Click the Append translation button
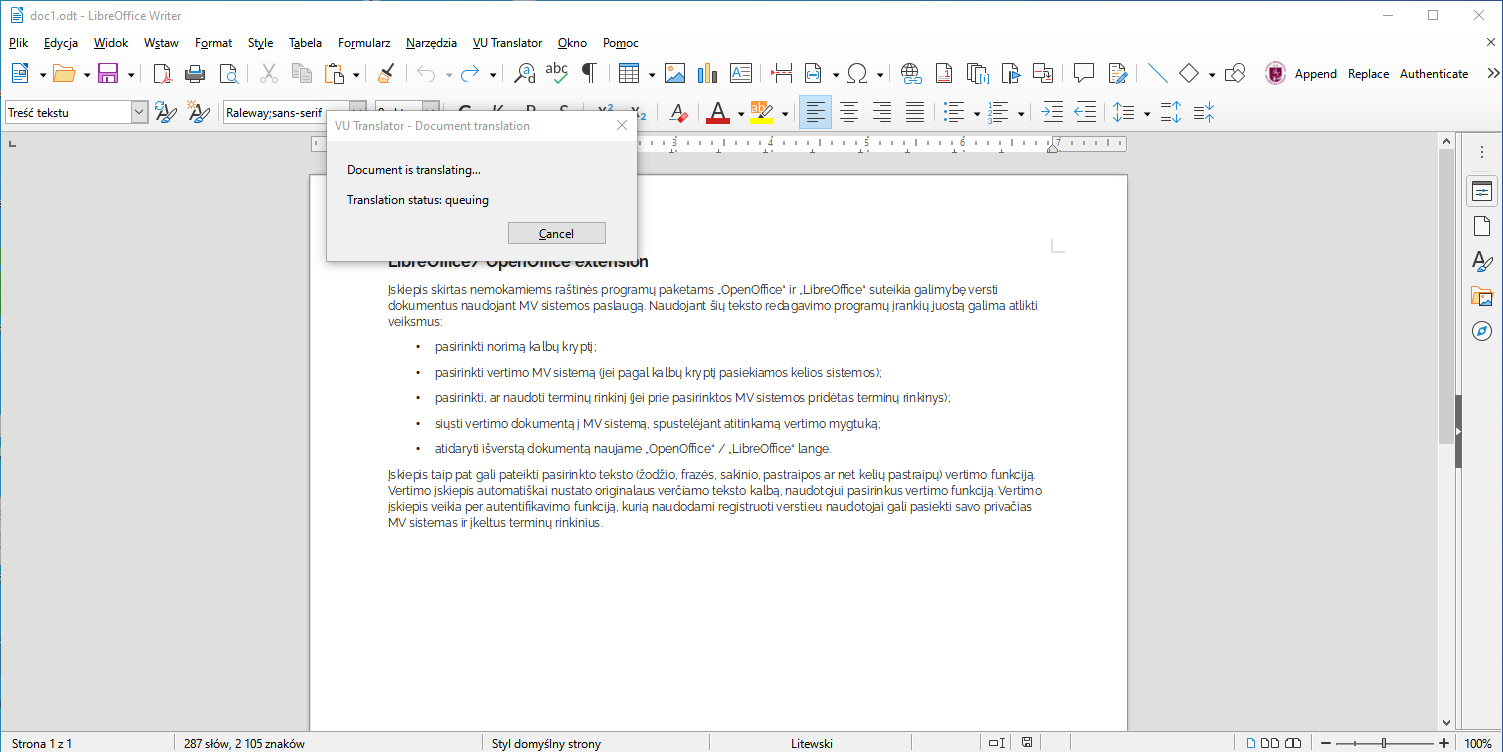1503x752 pixels. point(1315,74)
